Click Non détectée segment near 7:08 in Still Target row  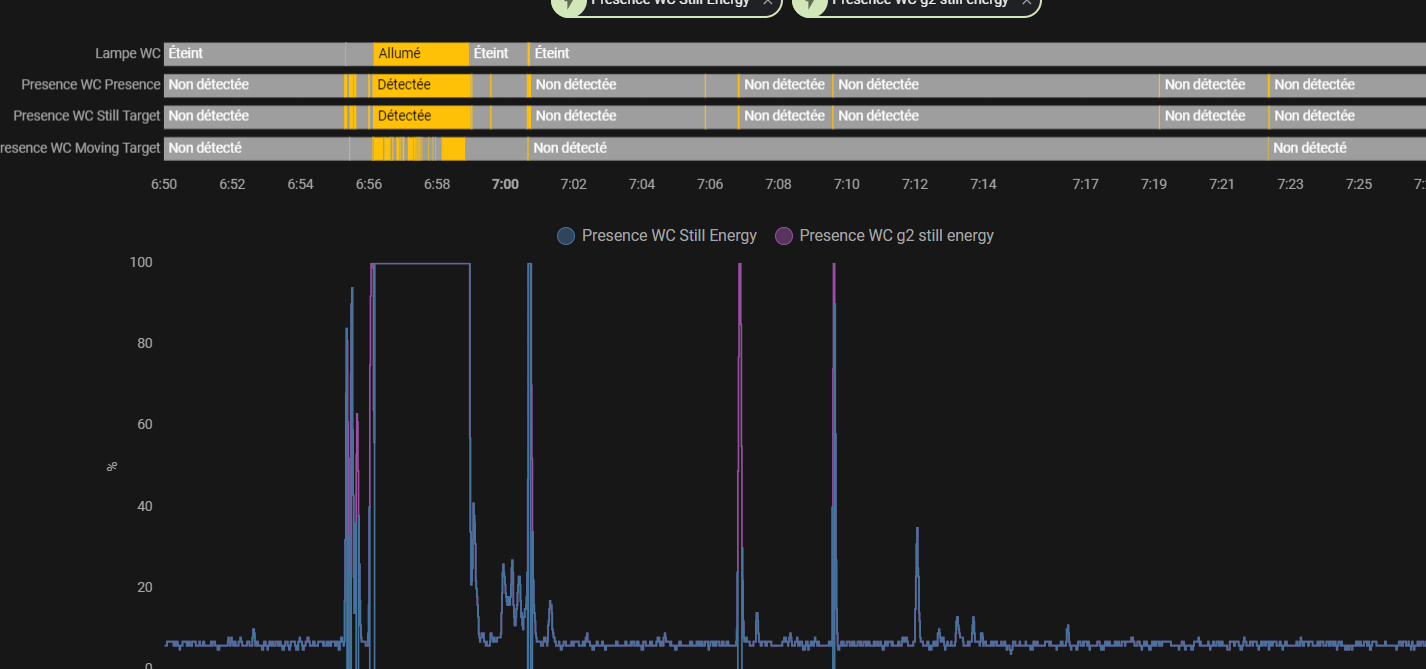click(x=786, y=116)
